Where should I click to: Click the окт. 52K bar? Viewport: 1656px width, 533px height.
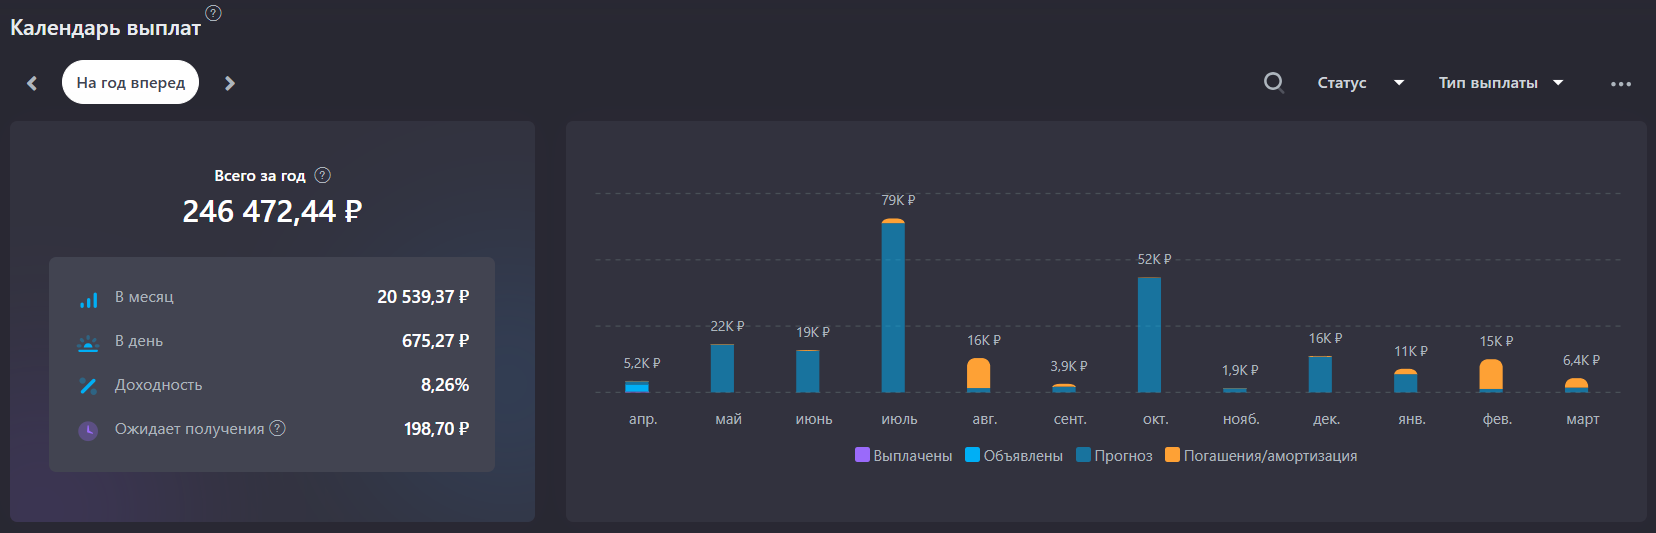point(1149,335)
